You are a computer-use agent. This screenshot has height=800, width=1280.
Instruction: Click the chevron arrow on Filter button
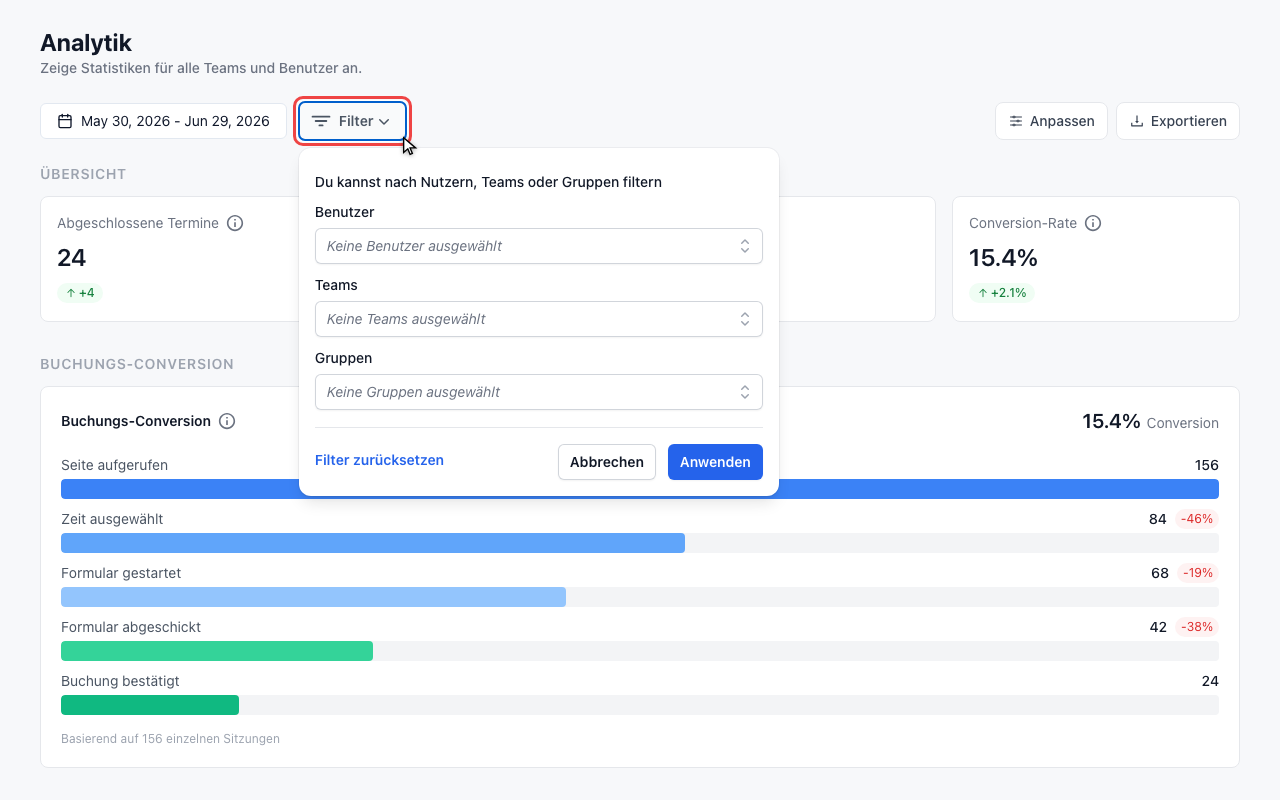point(384,121)
